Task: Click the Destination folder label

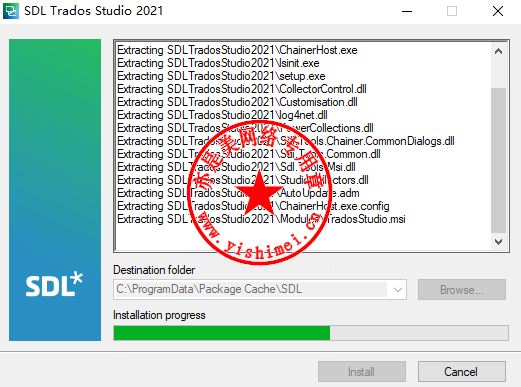Action: tap(154, 270)
